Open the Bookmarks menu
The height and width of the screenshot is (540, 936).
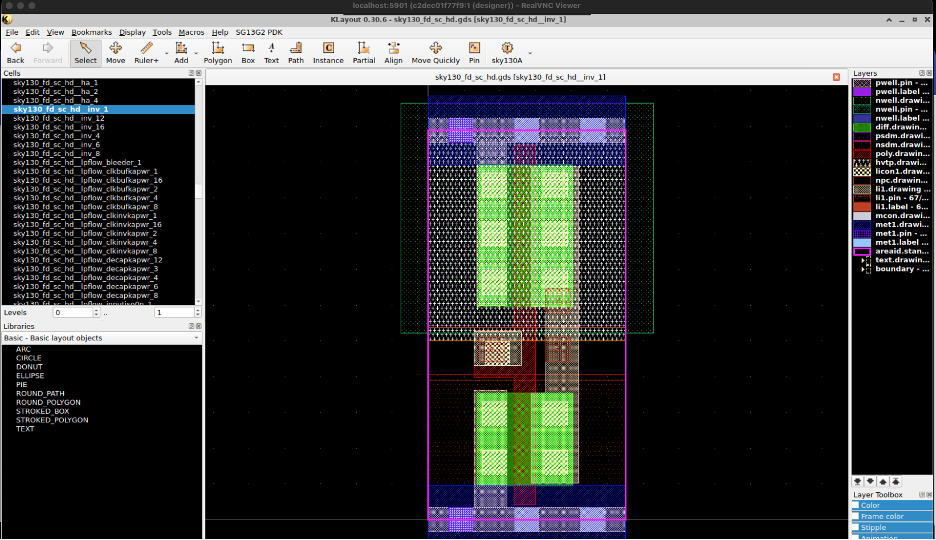(92, 32)
